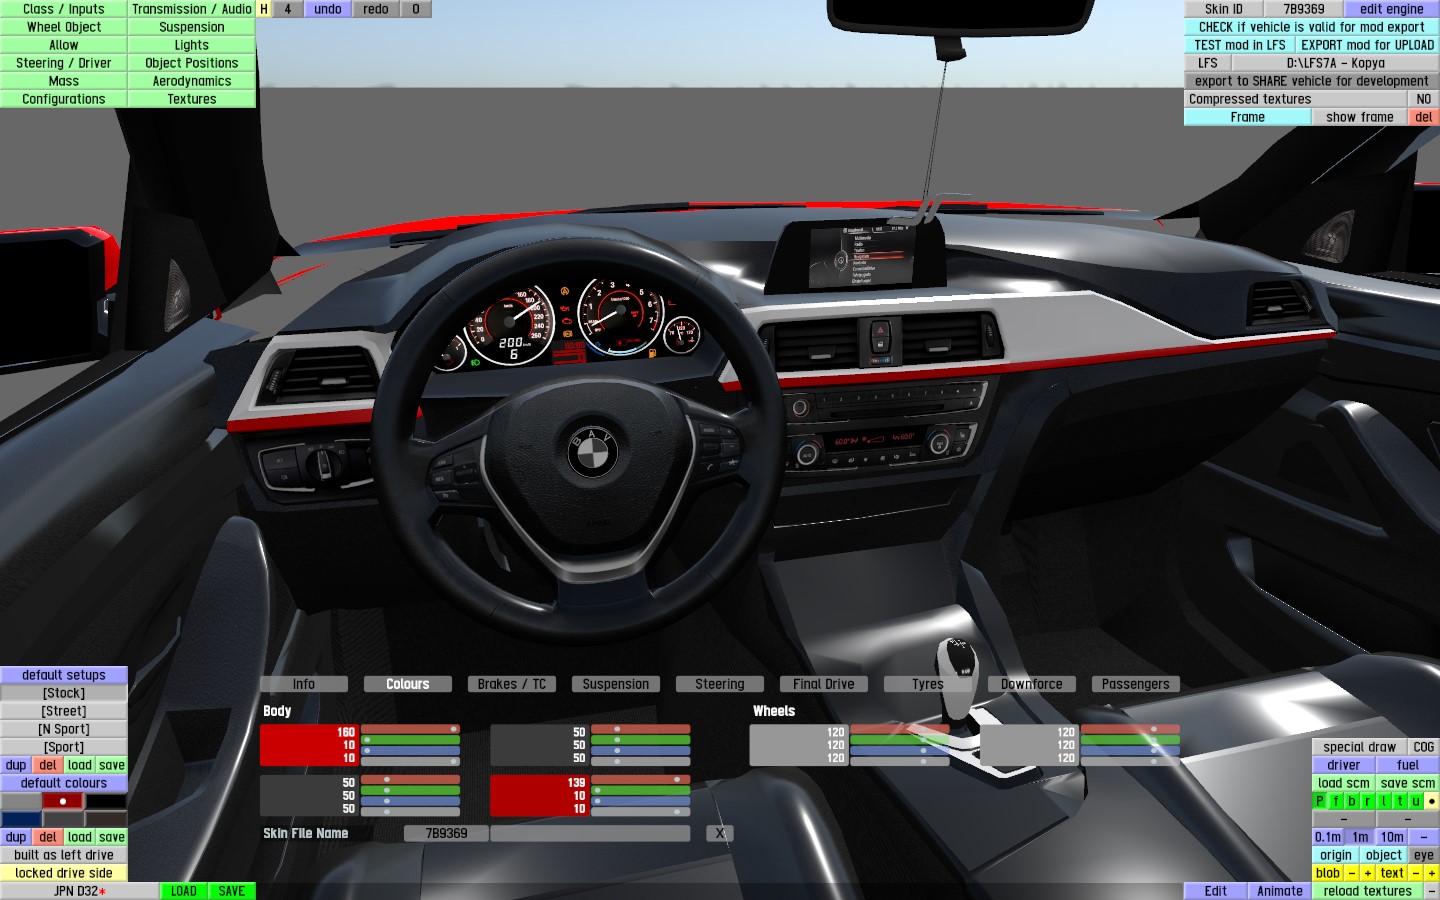This screenshot has width=1440, height=900.
Task: Open the Class / Inputs section
Action: (64, 9)
